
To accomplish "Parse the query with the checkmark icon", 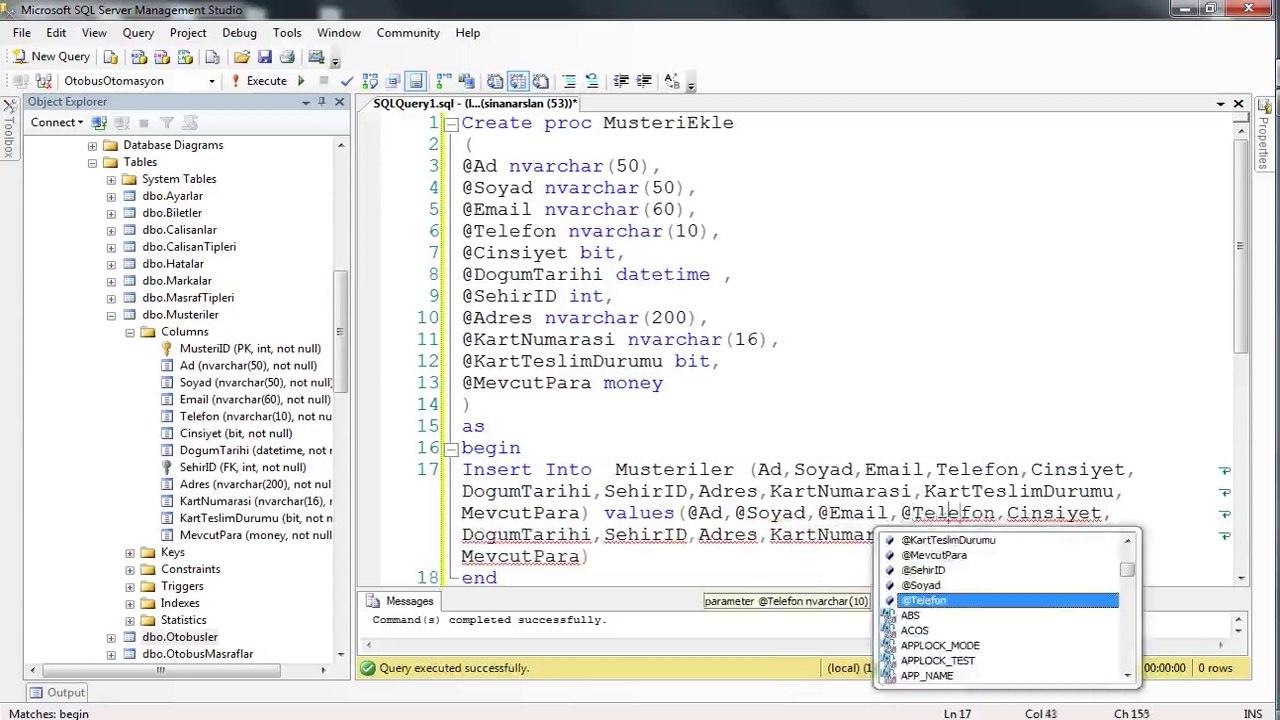I will [x=346, y=81].
